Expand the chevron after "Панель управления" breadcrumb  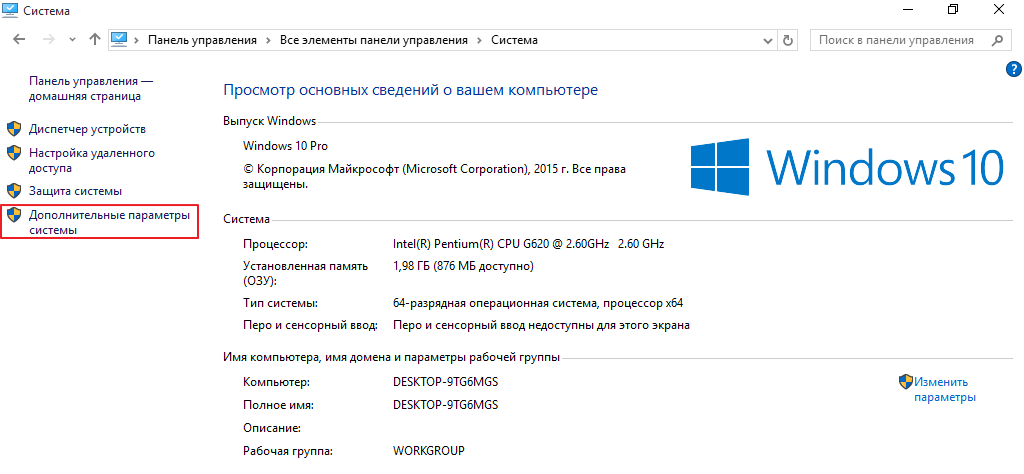click(x=269, y=40)
